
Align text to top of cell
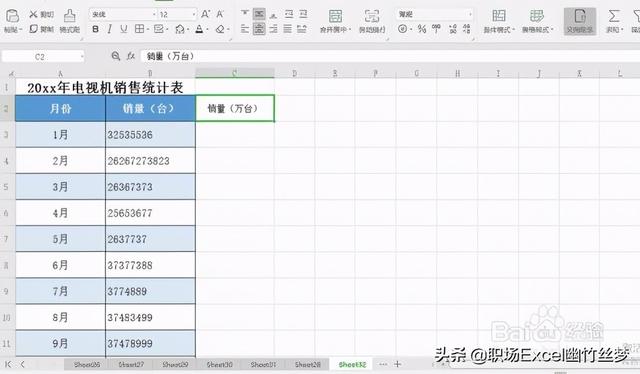point(244,14)
